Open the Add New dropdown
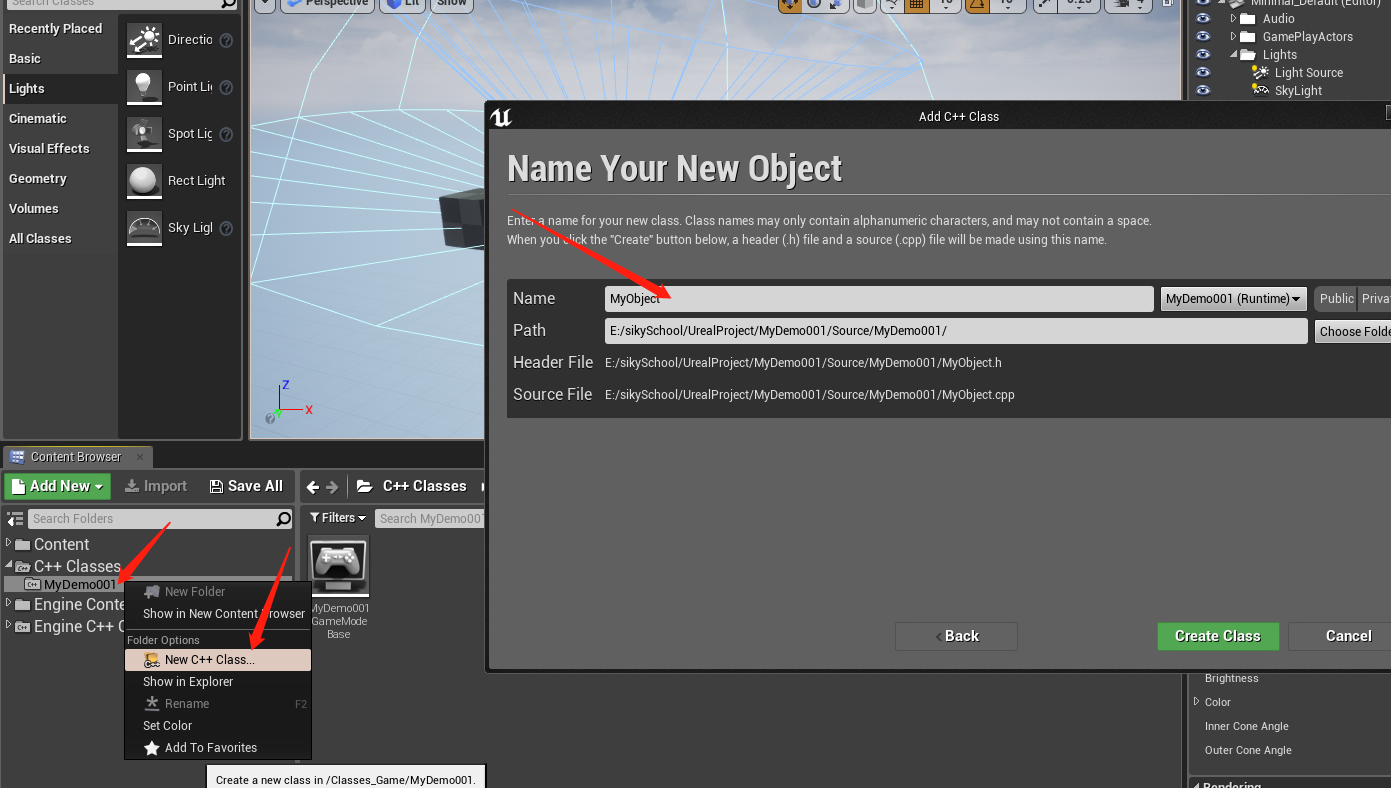This screenshot has height=788, width=1391. (58, 486)
